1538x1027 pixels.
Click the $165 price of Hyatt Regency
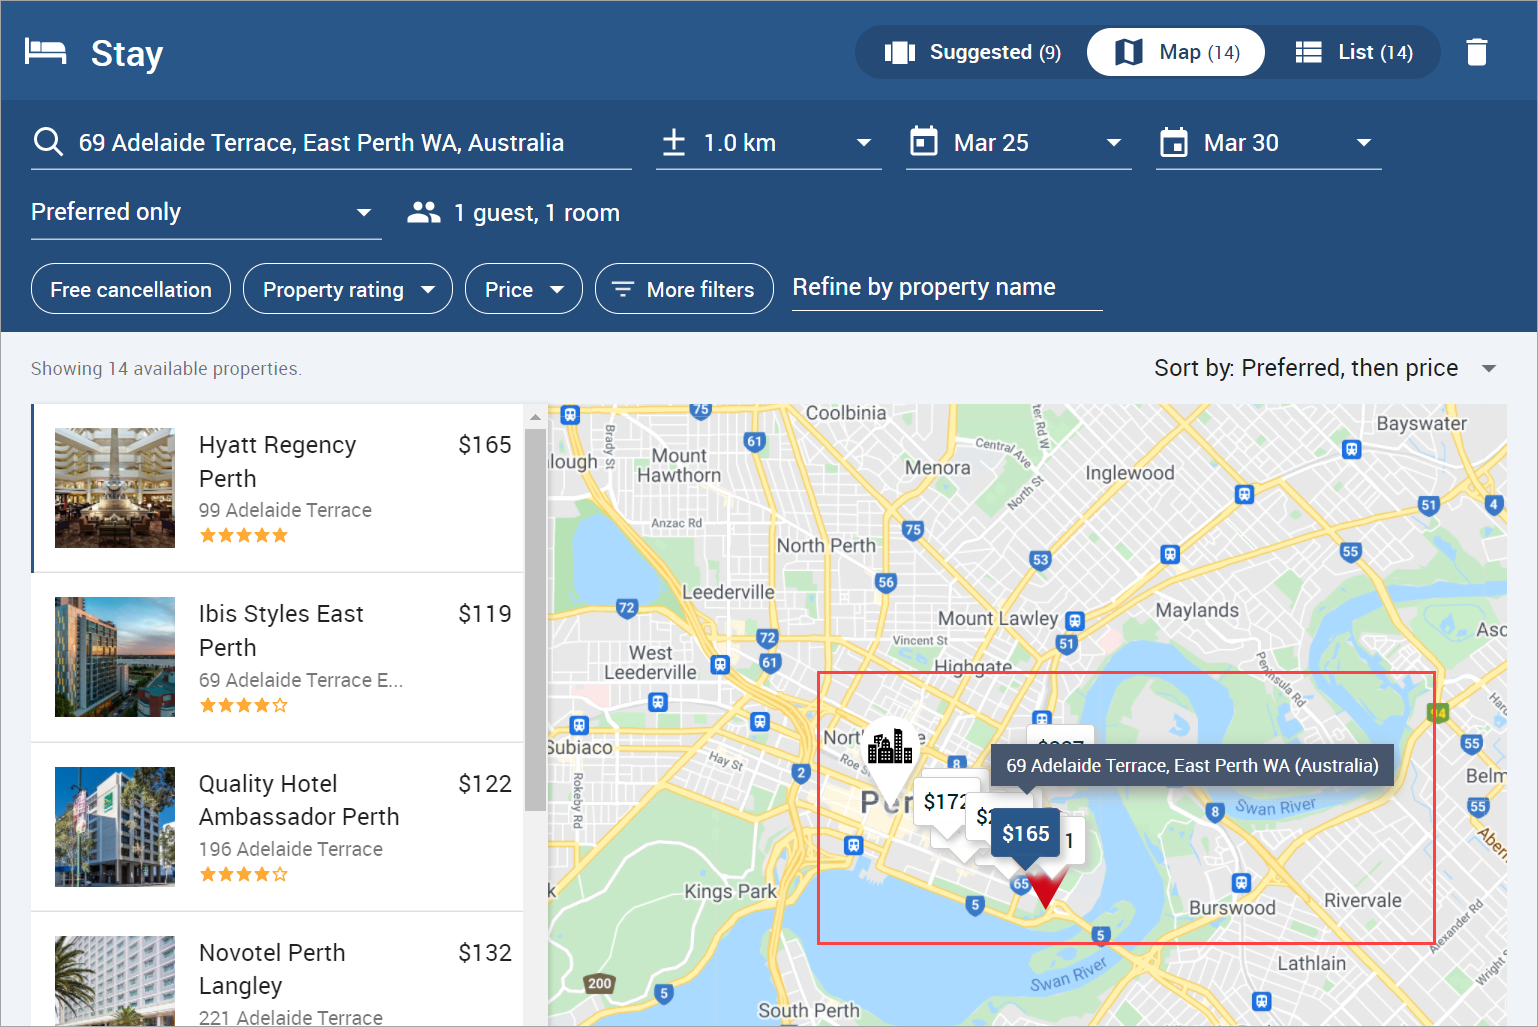coord(485,445)
